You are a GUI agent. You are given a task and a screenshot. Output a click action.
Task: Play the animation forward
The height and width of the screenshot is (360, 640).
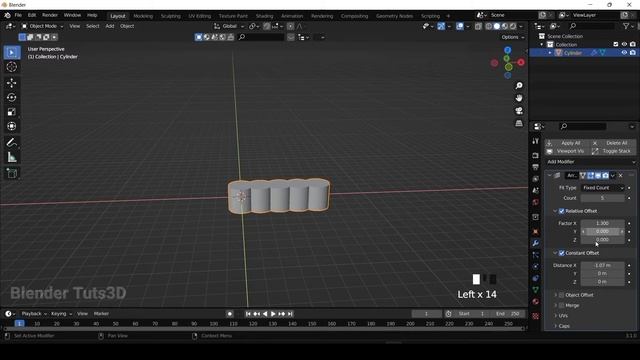(x=273, y=314)
